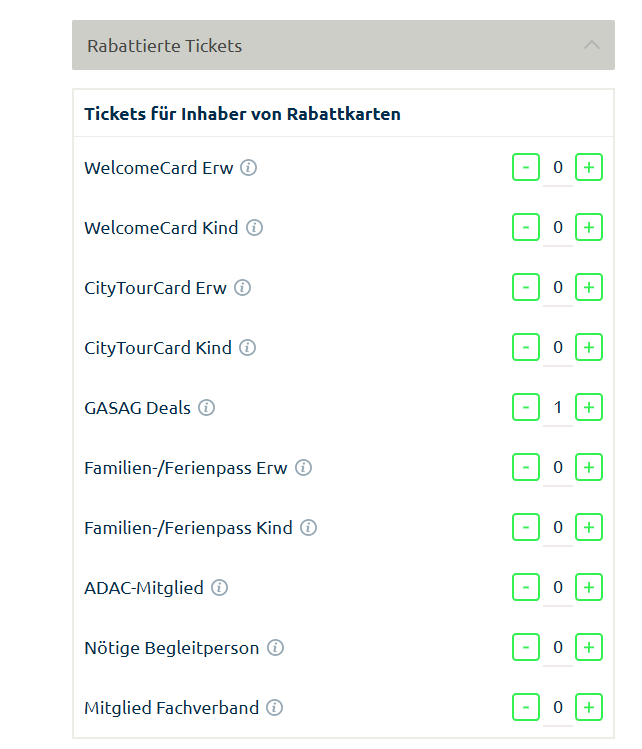Open Nötige Begleitperson info icon
This screenshot has width=642, height=749.
point(275,648)
